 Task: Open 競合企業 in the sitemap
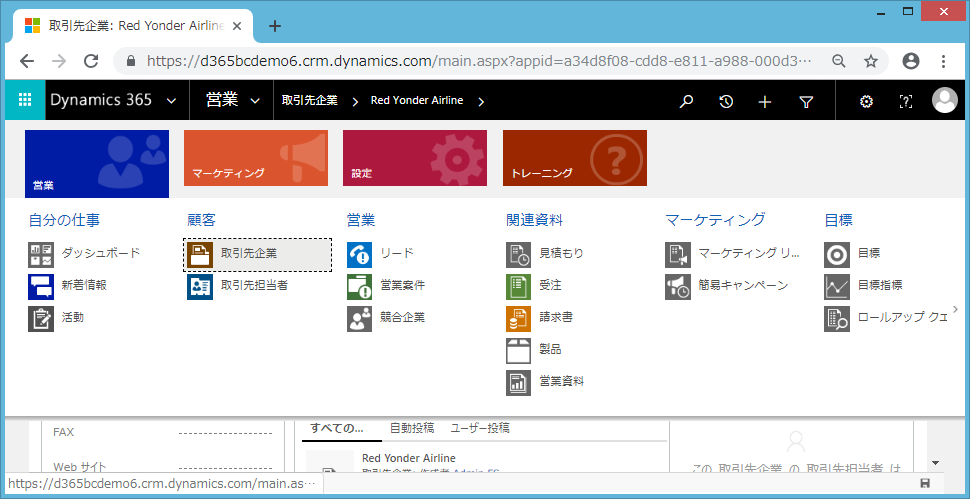pos(387,318)
